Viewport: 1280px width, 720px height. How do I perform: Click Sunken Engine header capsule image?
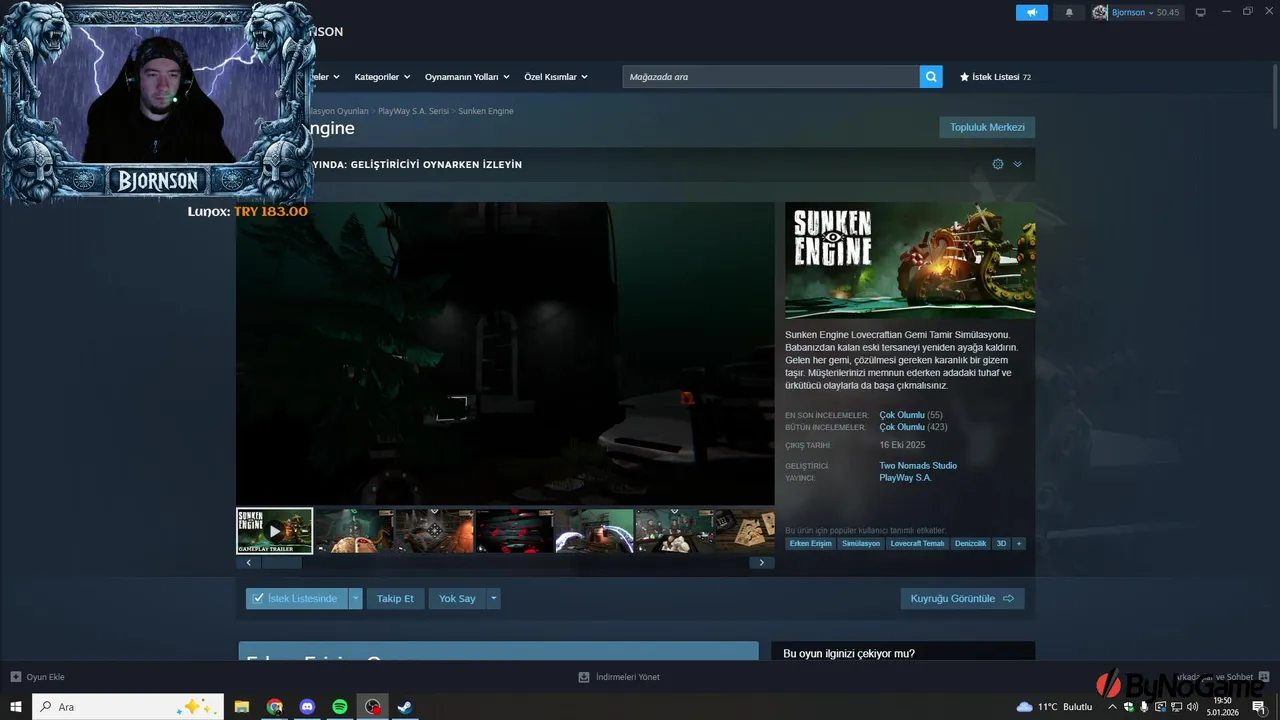(910, 261)
